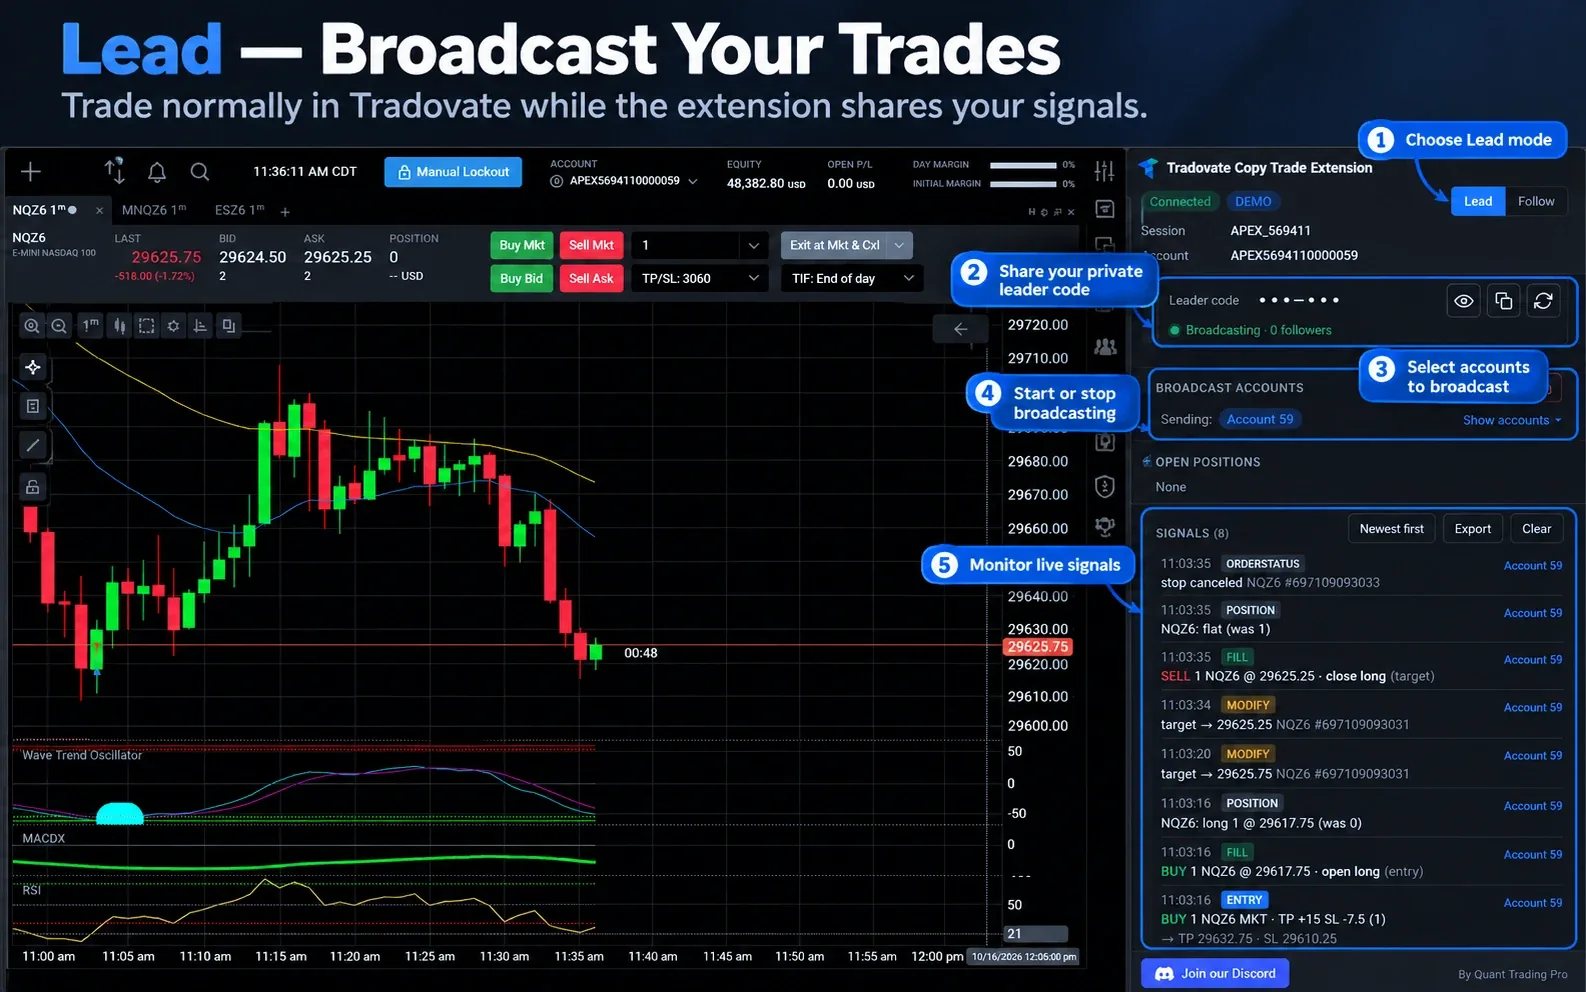Image resolution: width=1586 pixels, height=992 pixels.
Task: Zoom in on the chart
Action: (x=32, y=326)
